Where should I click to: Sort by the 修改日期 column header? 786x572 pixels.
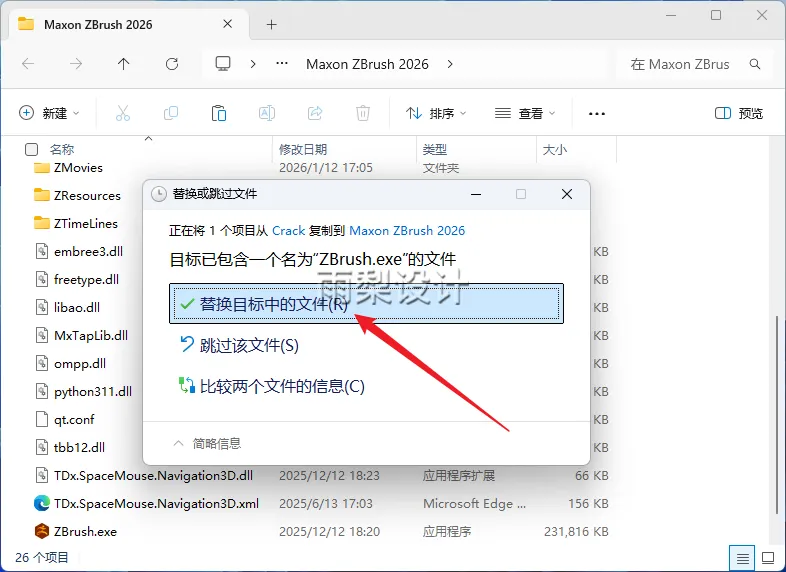click(303, 149)
